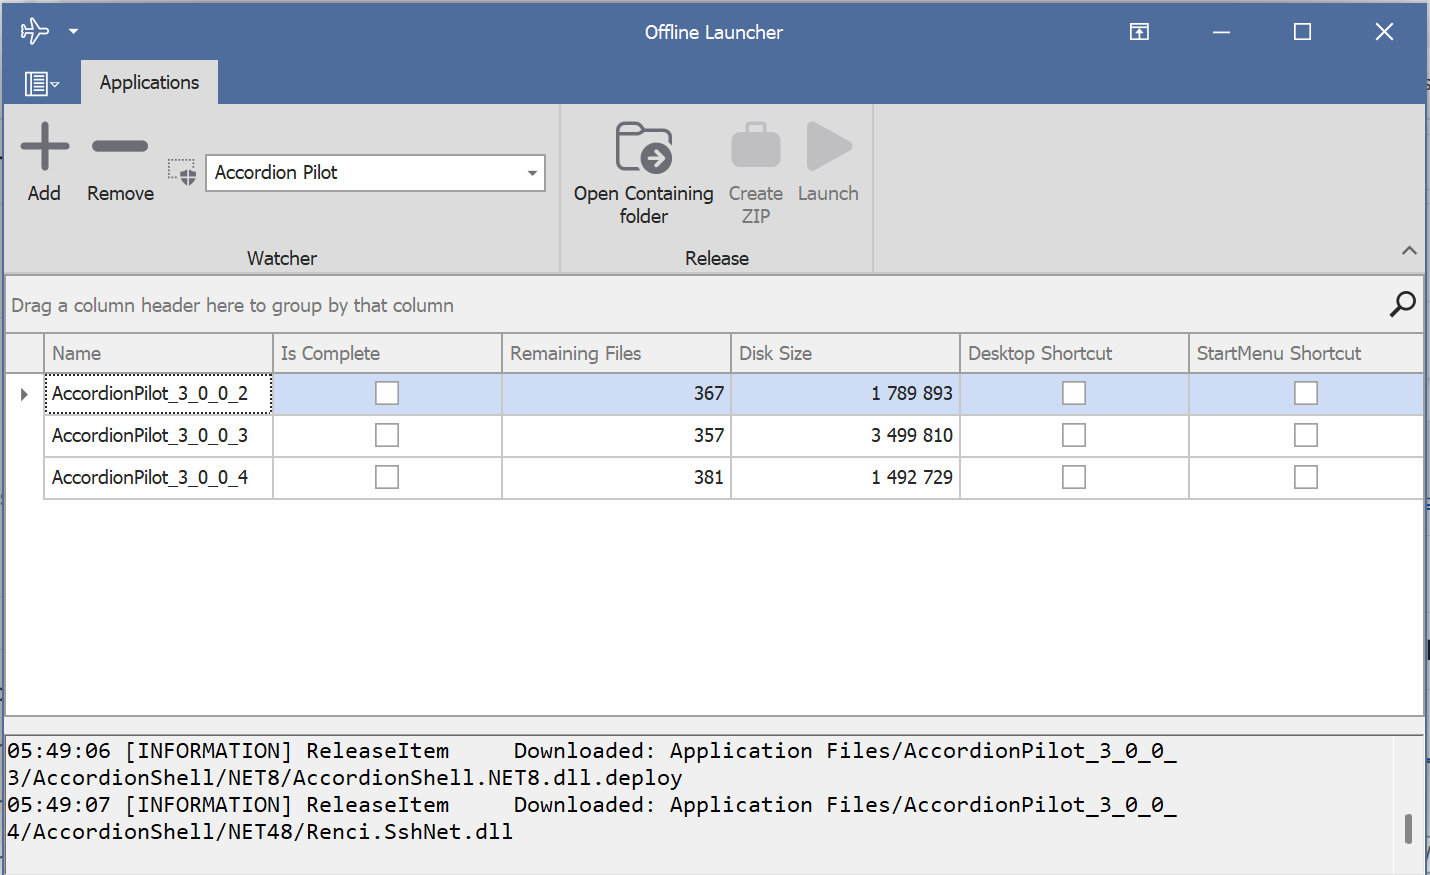The image size is (1430, 875).
Task: Expand the AccordionPilot_3_0_0_2 row indicator arrow
Action: click(x=24, y=394)
